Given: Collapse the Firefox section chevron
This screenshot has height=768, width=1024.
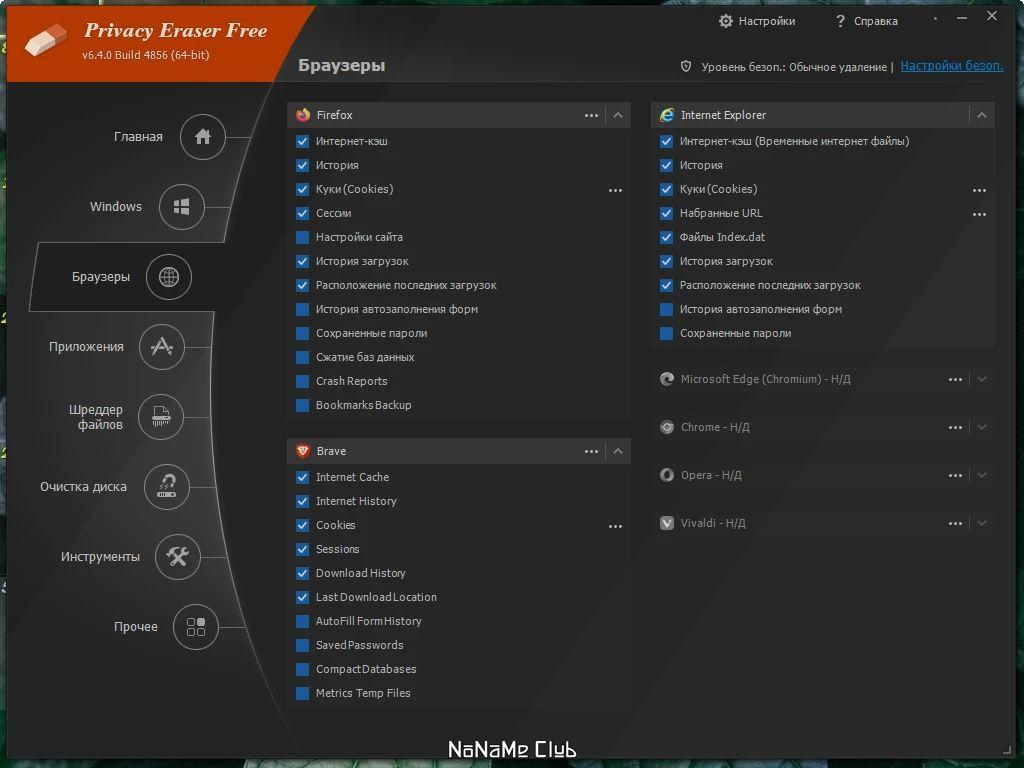Looking at the screenshot, I should click(x=618, y=116).
